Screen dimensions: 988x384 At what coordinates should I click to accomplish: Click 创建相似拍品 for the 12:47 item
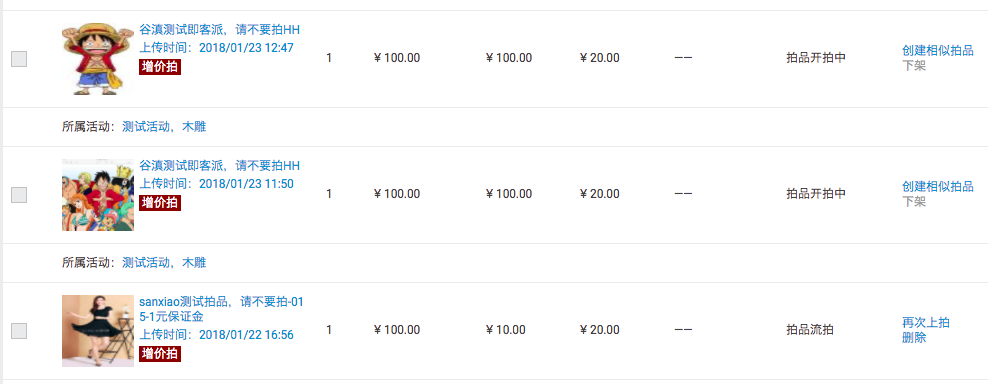tap(938, 51)
